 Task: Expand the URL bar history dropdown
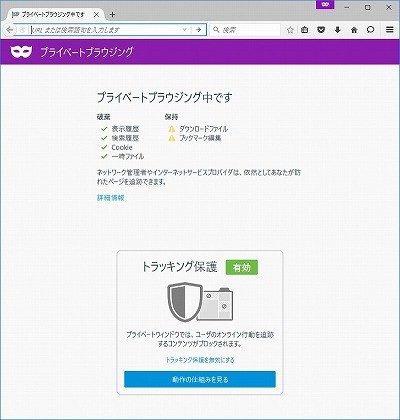click(185, 30)
